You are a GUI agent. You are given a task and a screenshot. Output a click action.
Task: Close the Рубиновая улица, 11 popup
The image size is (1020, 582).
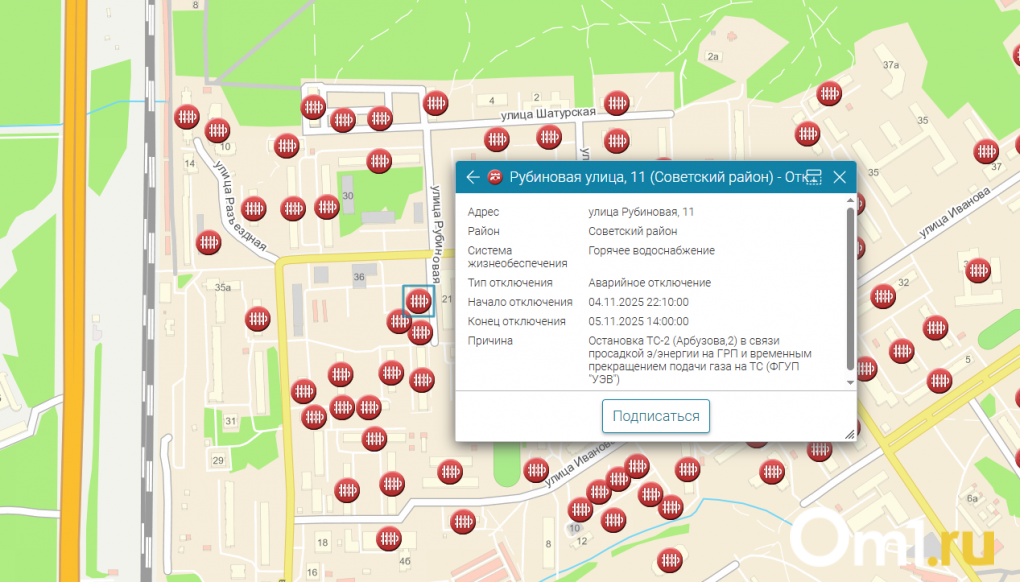click(x=840, y=178)
